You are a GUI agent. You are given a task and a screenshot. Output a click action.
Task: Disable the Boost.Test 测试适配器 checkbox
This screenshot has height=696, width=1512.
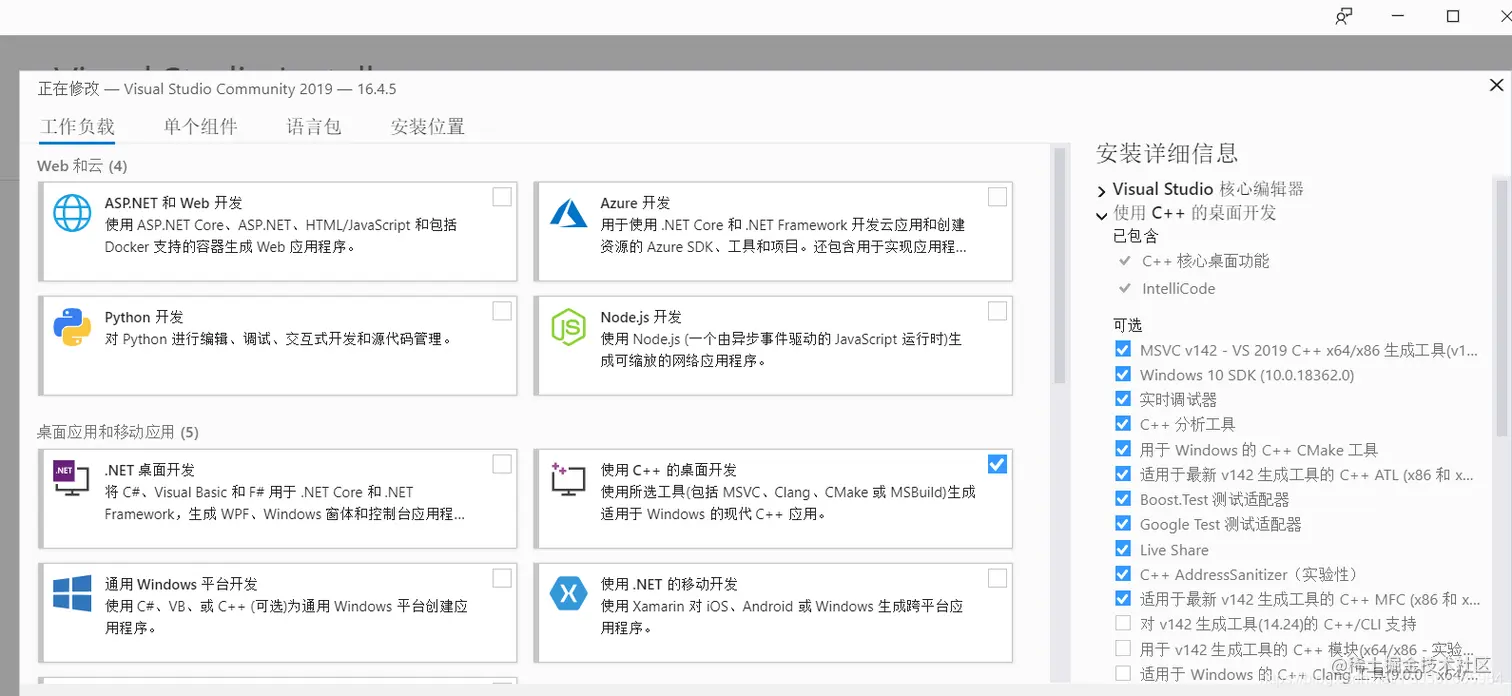point(1122,499)
